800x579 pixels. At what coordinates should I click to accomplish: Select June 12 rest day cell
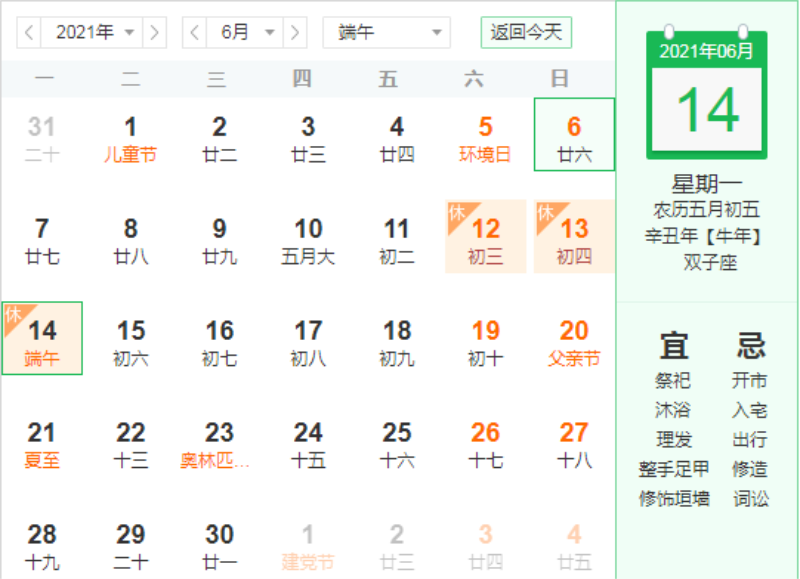point(485,237)
